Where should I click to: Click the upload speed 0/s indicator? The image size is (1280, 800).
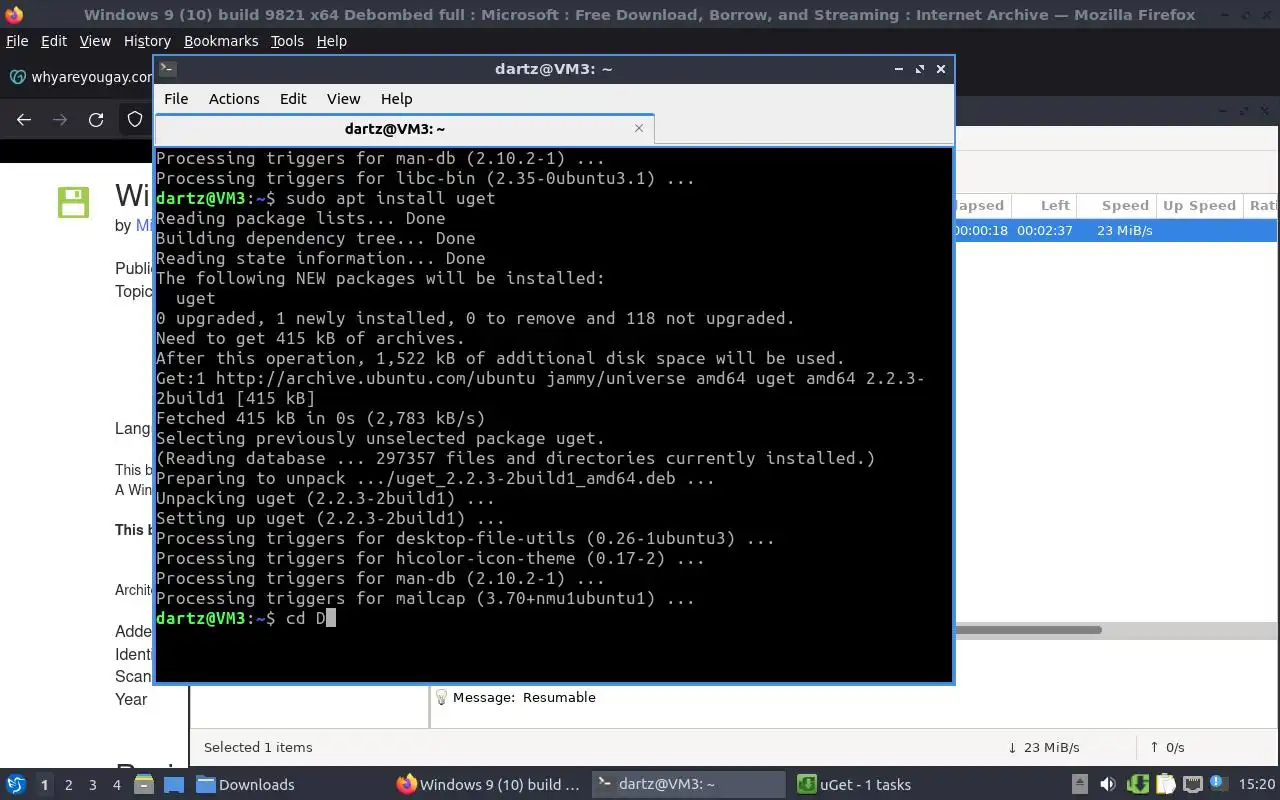[1167, 747]
